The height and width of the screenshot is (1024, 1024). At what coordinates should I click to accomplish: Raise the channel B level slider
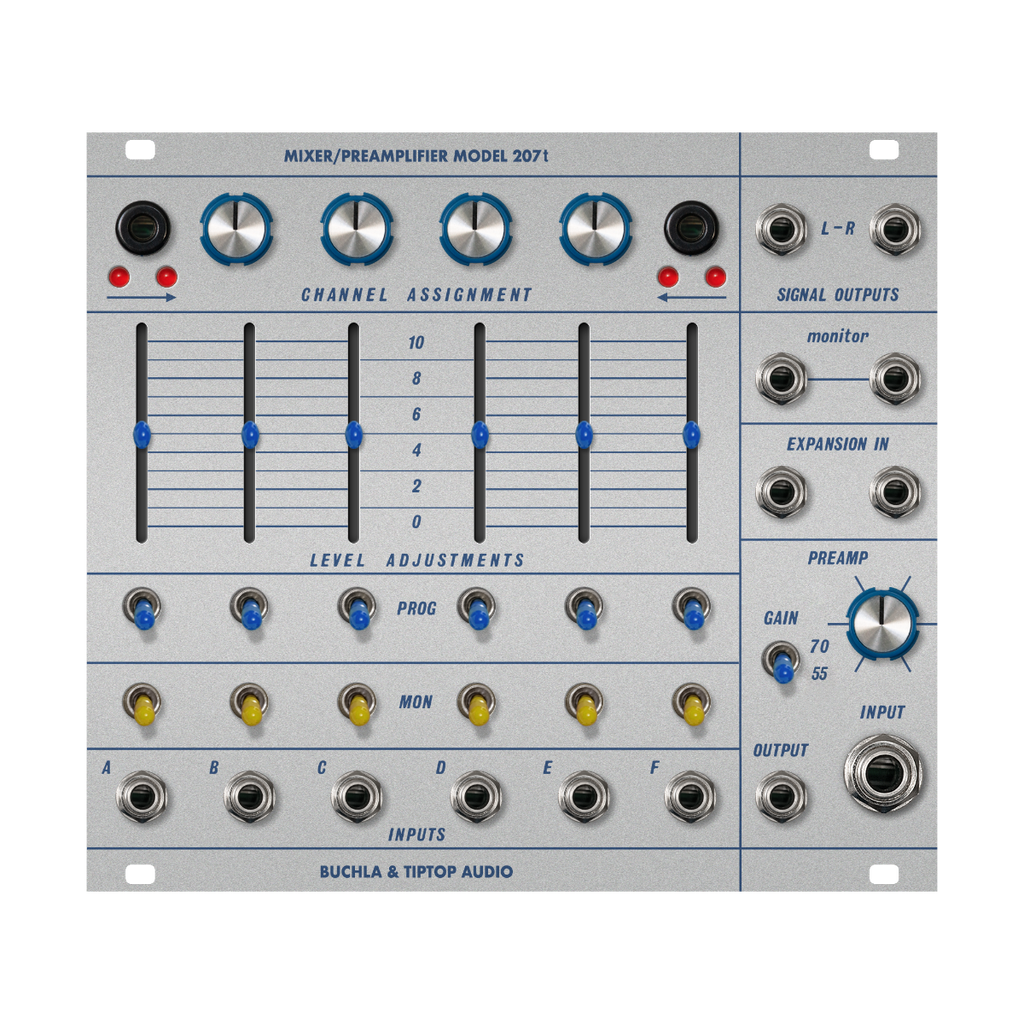248,432
